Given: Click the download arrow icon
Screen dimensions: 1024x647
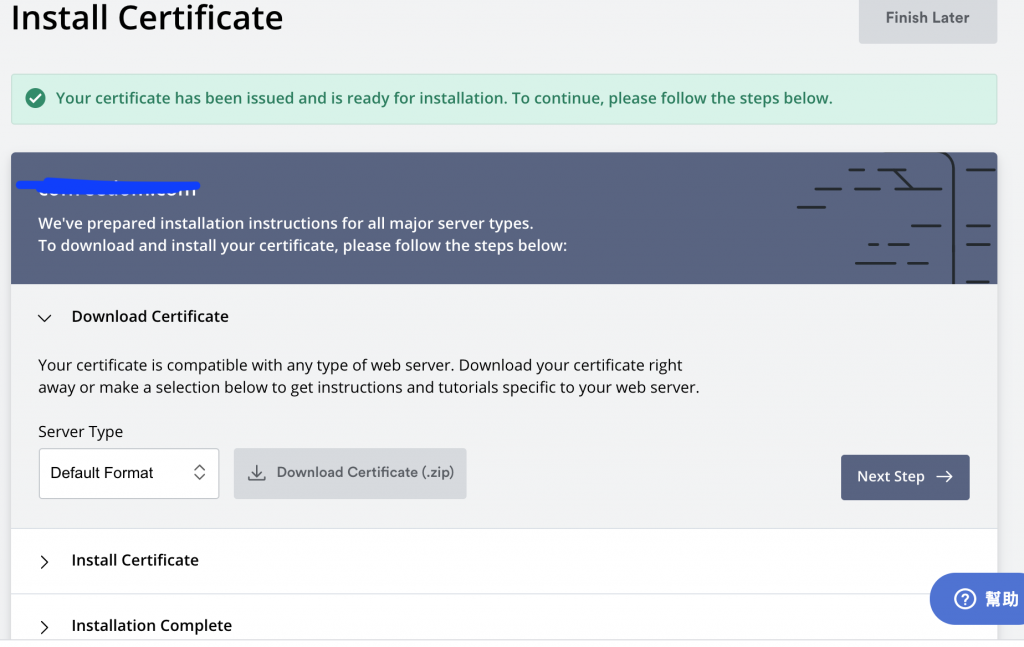Looking at the screenshot, I should 257,473.
